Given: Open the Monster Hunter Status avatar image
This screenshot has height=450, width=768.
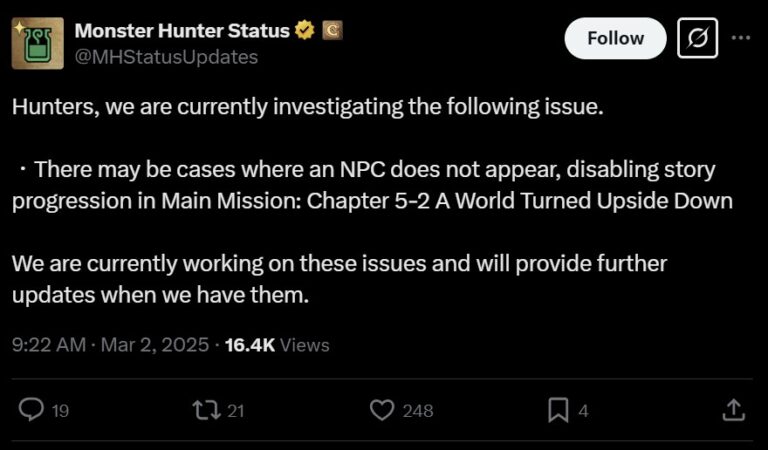Looking at the screenshot, I should (38, 43).
